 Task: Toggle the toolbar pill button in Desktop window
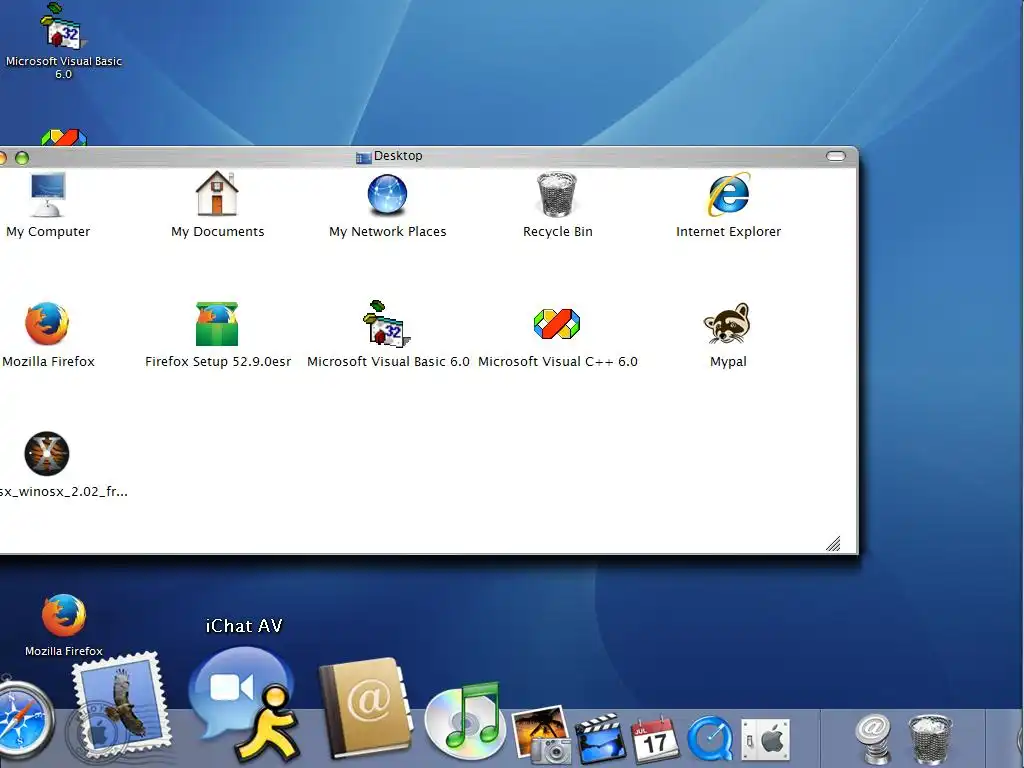(x=835, y=156)
